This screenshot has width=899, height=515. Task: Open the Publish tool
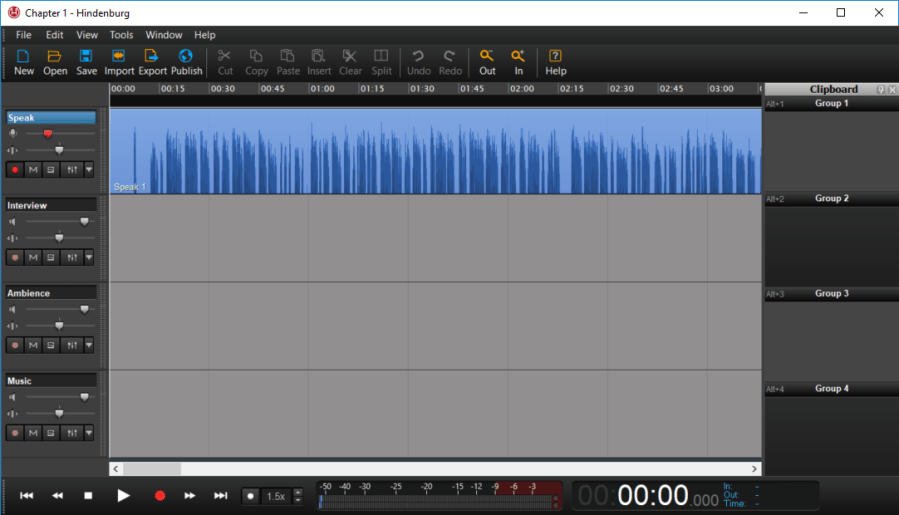186,62
